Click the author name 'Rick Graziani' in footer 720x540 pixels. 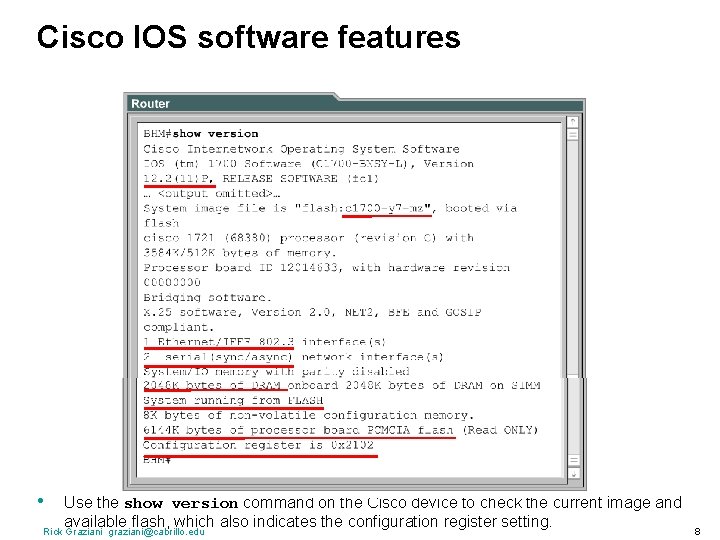click(73, 532)
